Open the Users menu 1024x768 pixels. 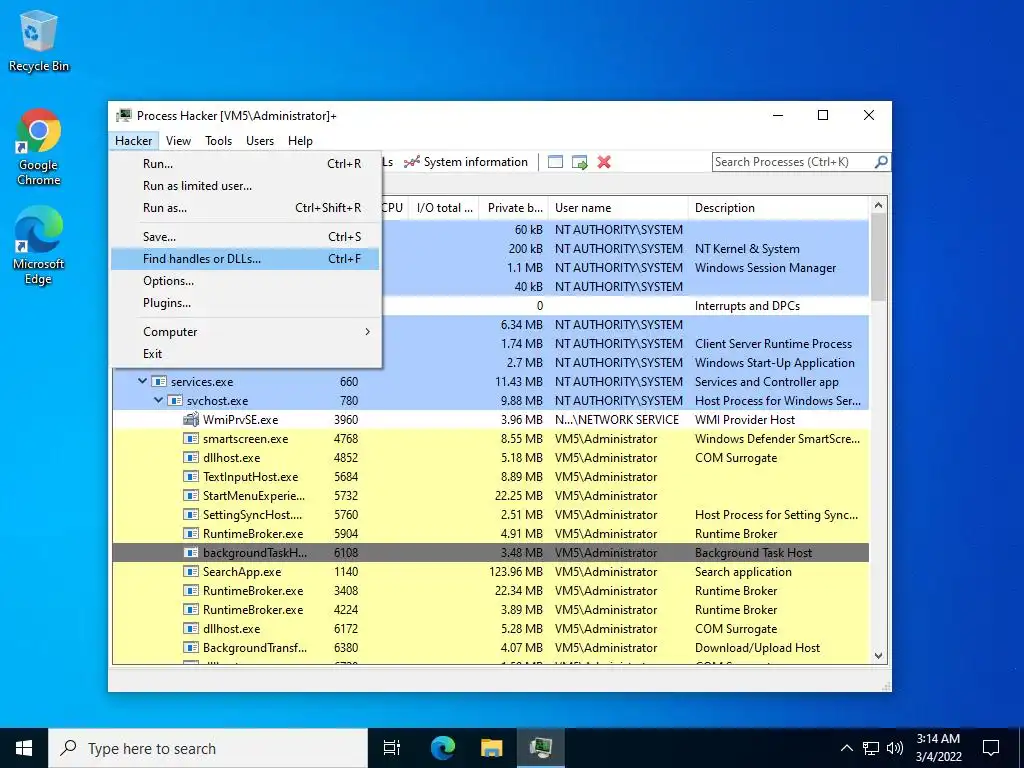pos(260,140)
